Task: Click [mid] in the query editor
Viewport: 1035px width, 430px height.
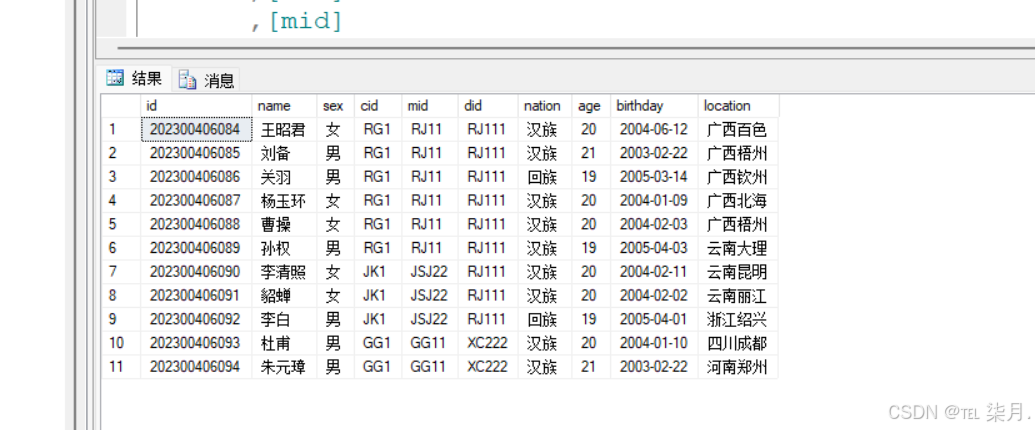Action: tap(306, 21)
